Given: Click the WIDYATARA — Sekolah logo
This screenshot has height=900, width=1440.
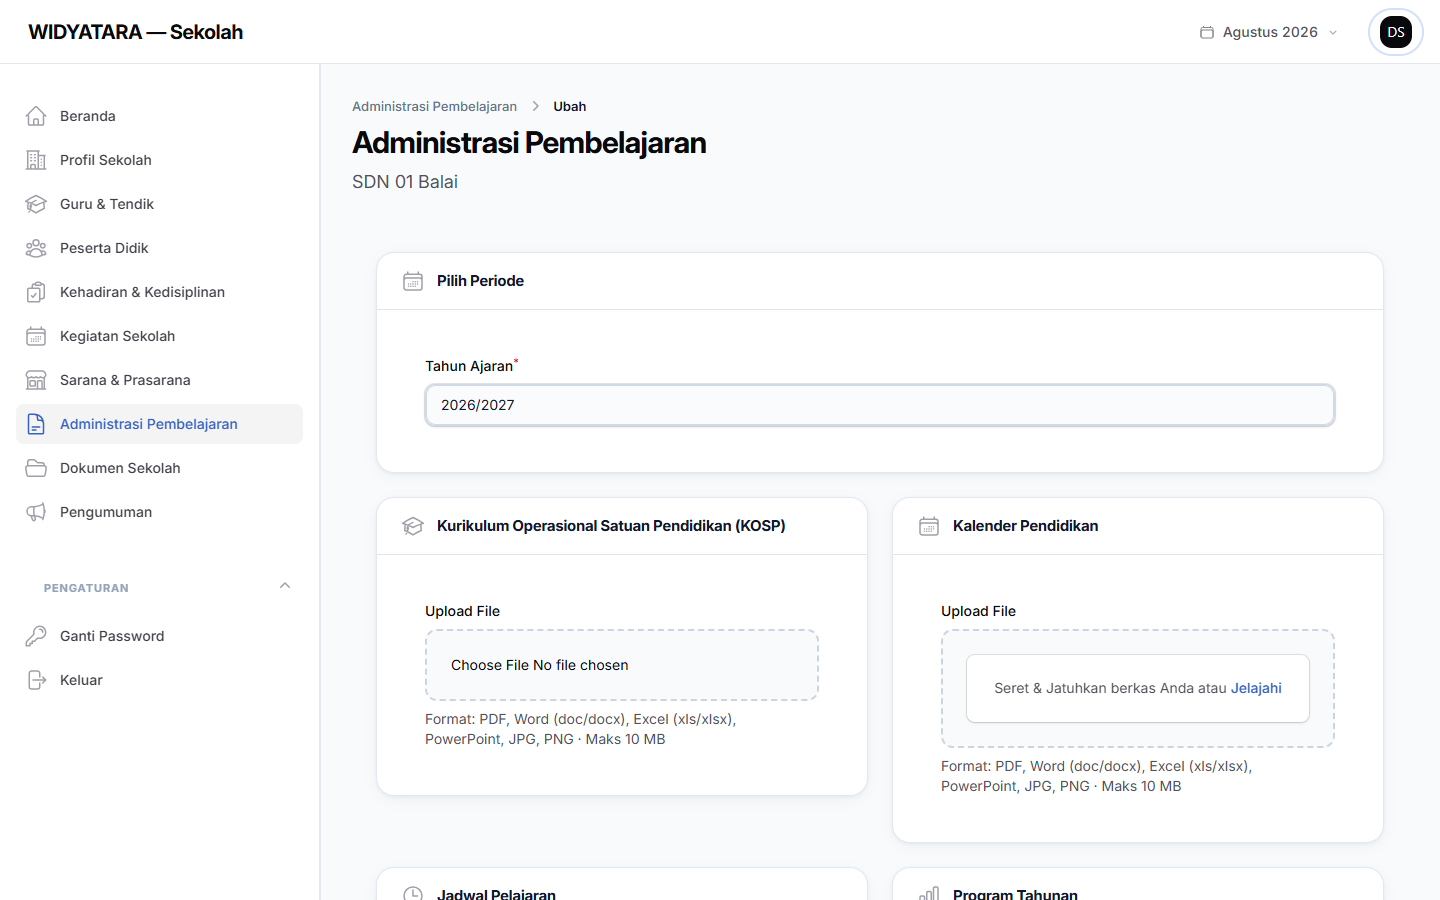Looking at the screenshot, I should (136, 32).
